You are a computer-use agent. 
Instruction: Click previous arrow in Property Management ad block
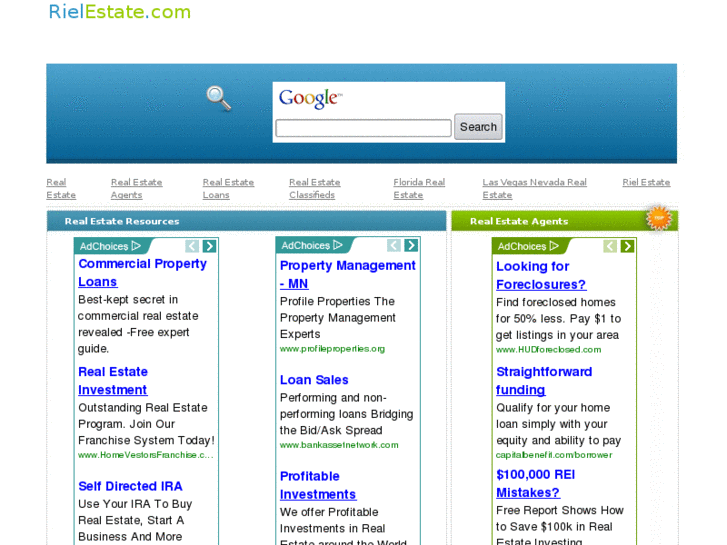coord(394,245)
